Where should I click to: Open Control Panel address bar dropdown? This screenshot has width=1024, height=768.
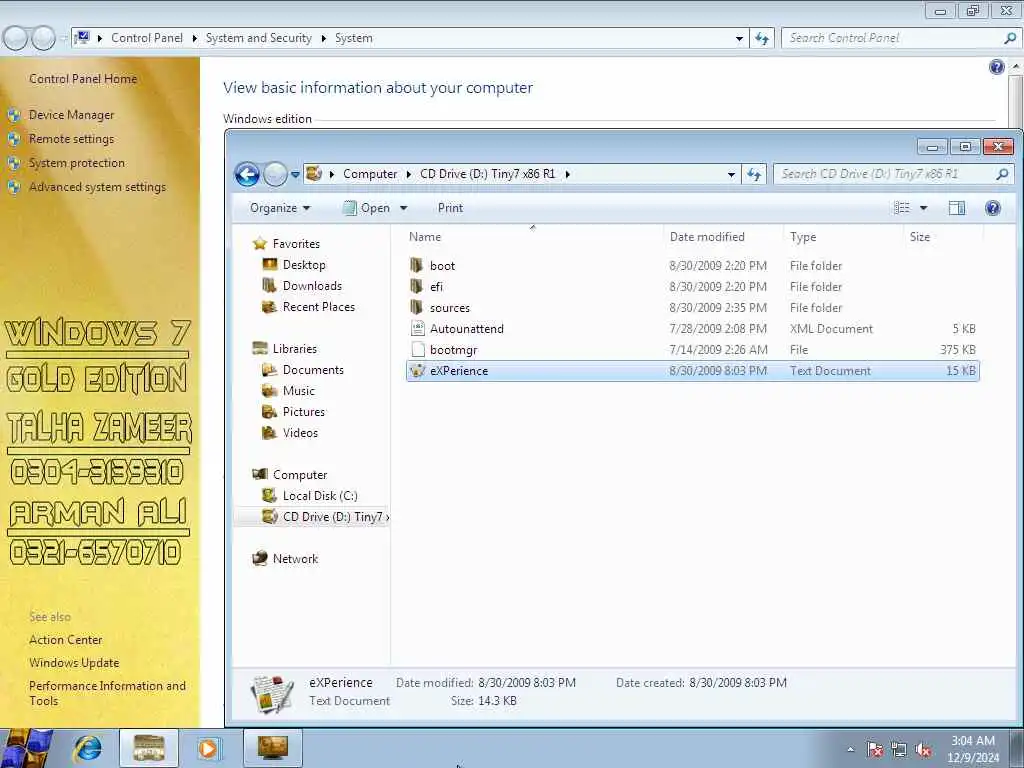click(x=739, y=38)
